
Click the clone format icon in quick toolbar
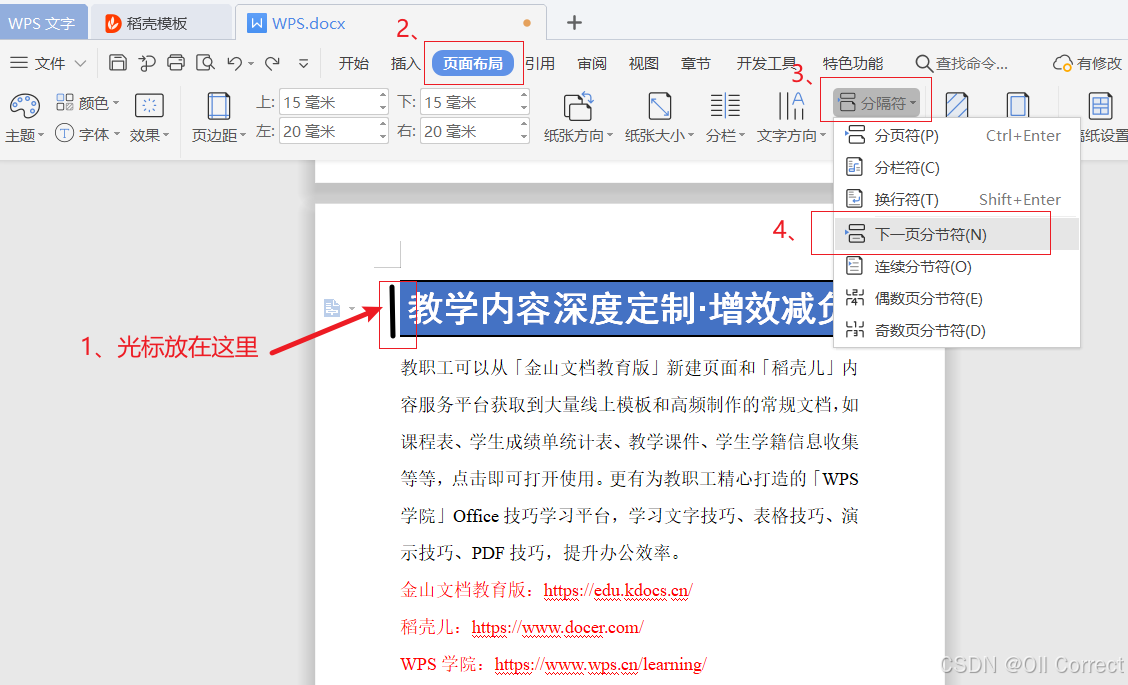click(x=147, y=63)
